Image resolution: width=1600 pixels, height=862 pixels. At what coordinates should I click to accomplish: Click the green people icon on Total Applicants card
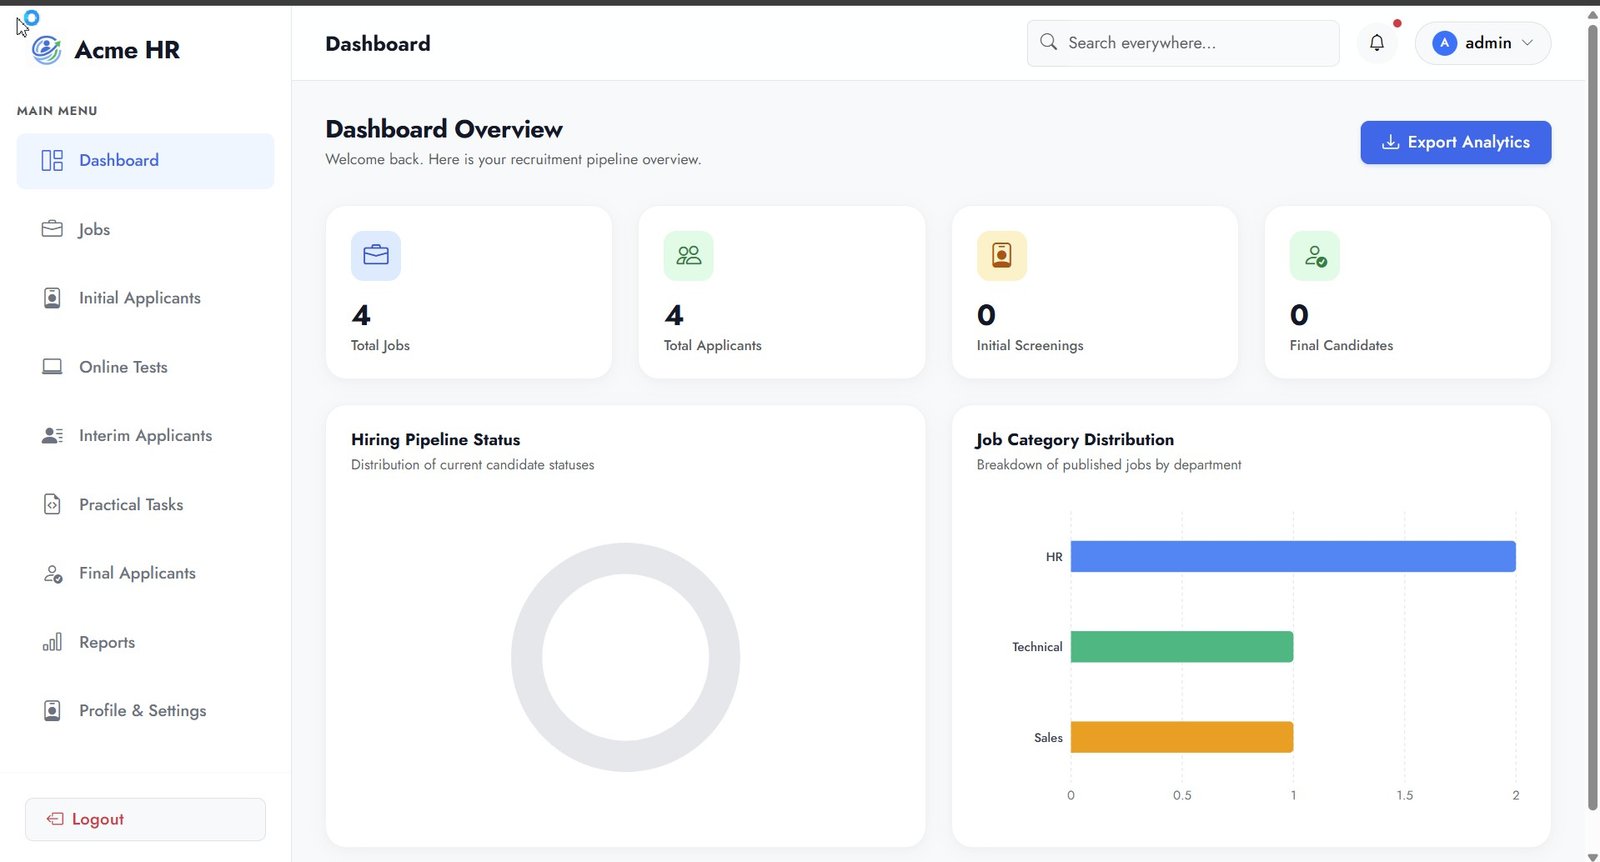click(689, 256)
